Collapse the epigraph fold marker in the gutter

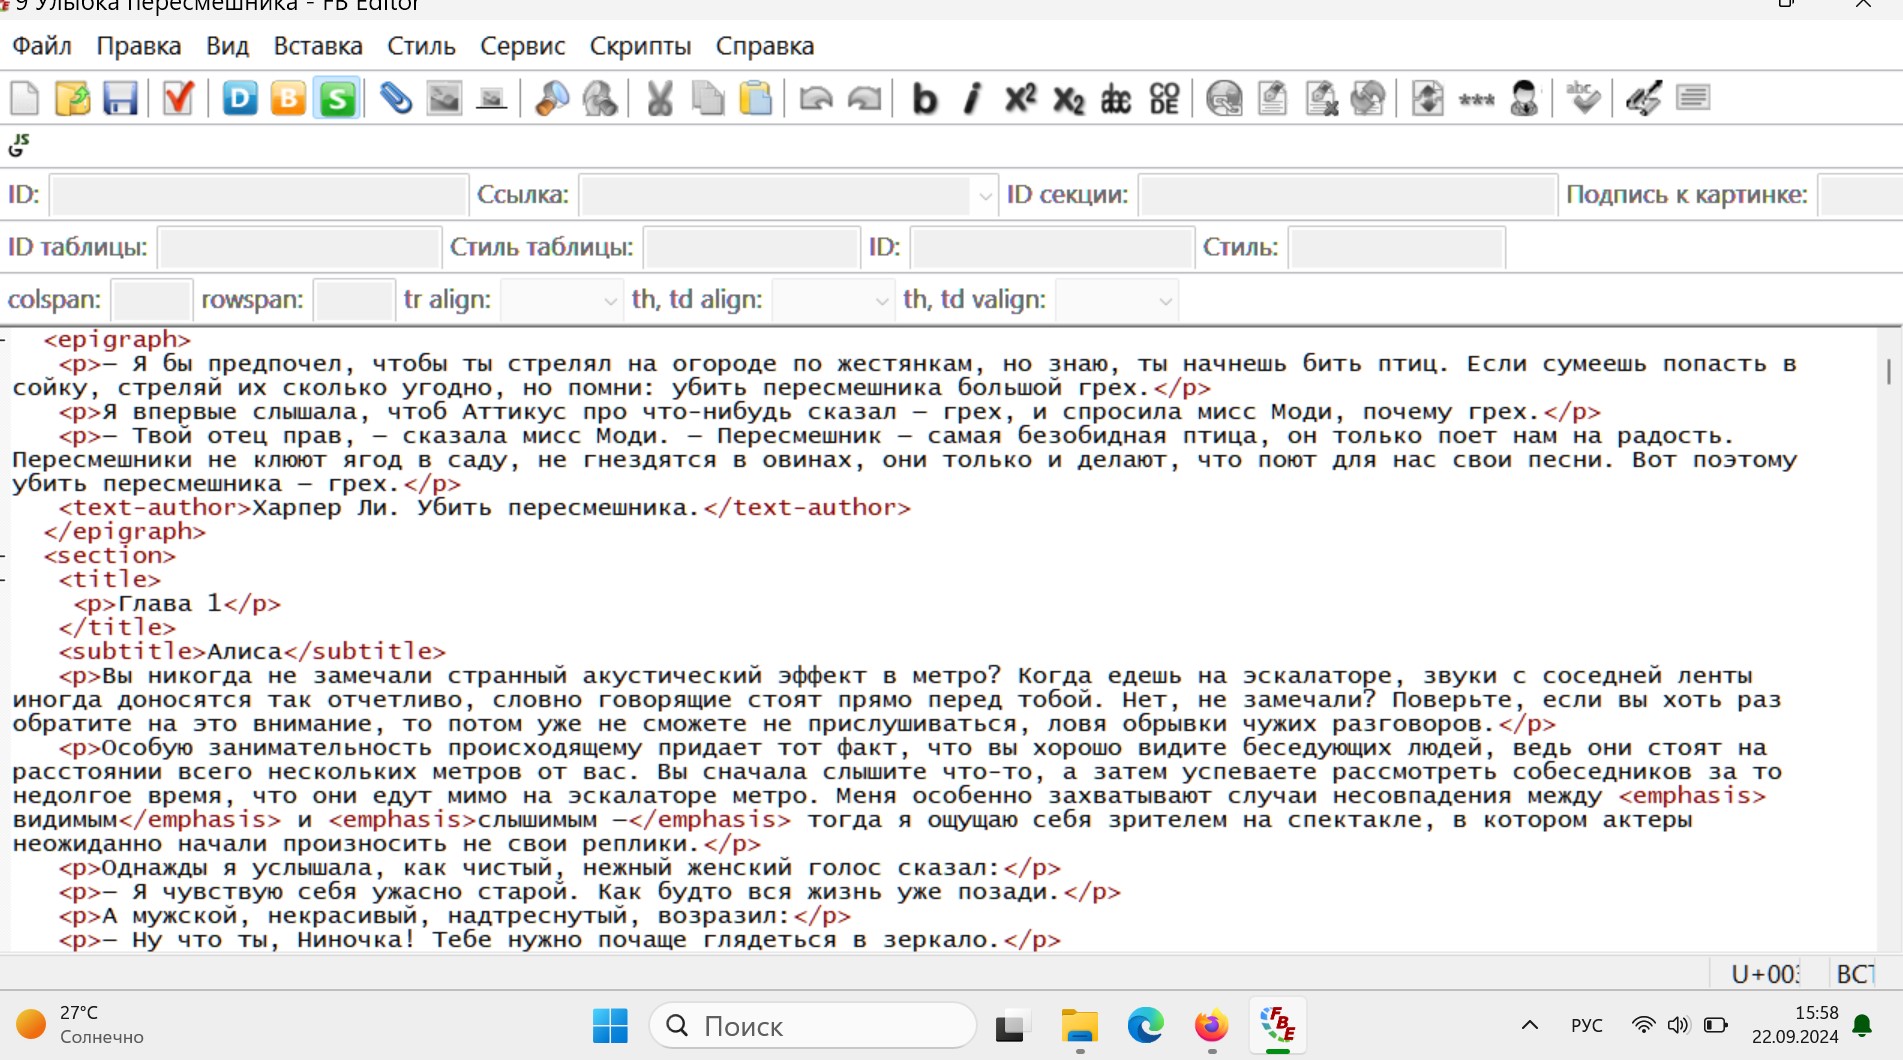coord(4,340)
